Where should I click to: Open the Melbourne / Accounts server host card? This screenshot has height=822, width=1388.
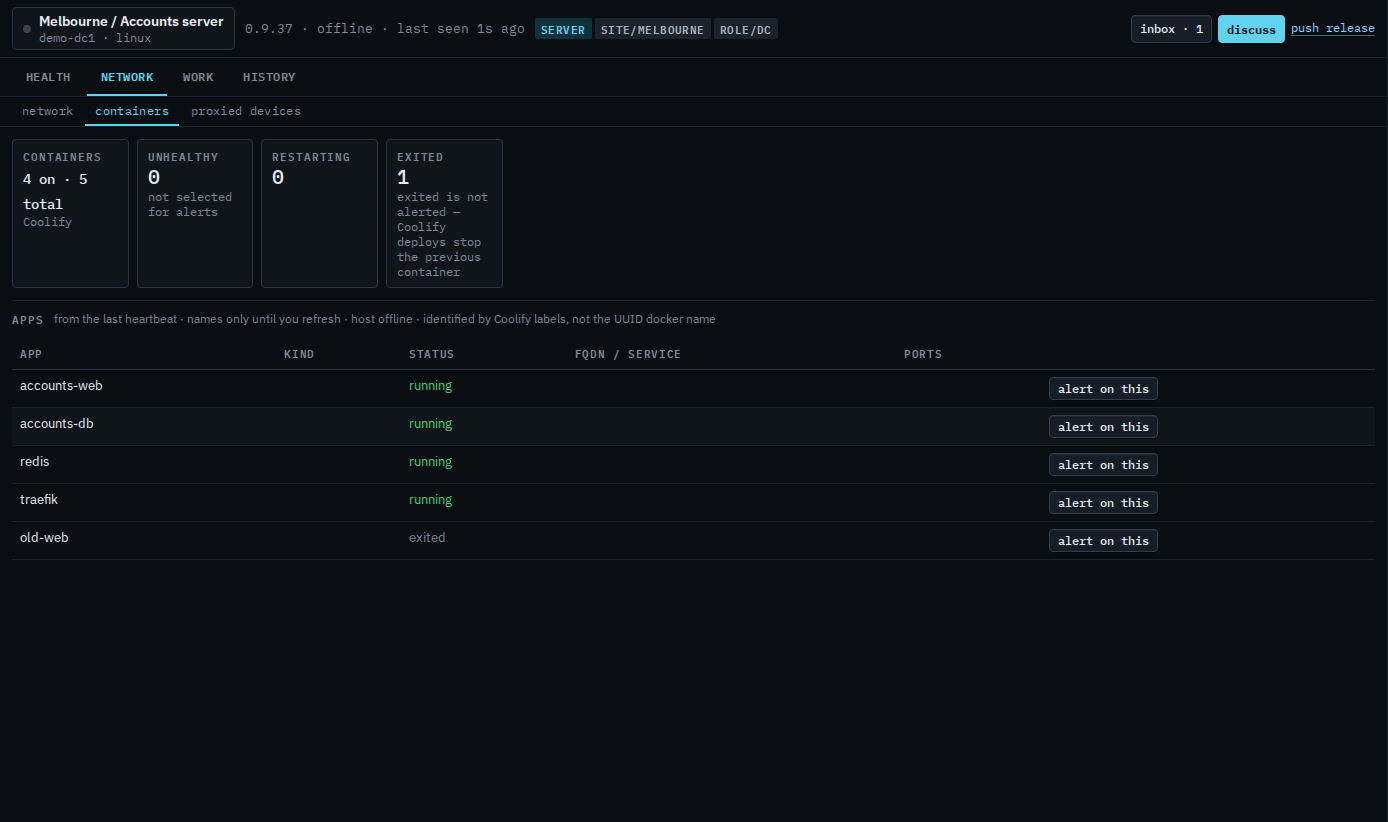(x=124, y=29)
